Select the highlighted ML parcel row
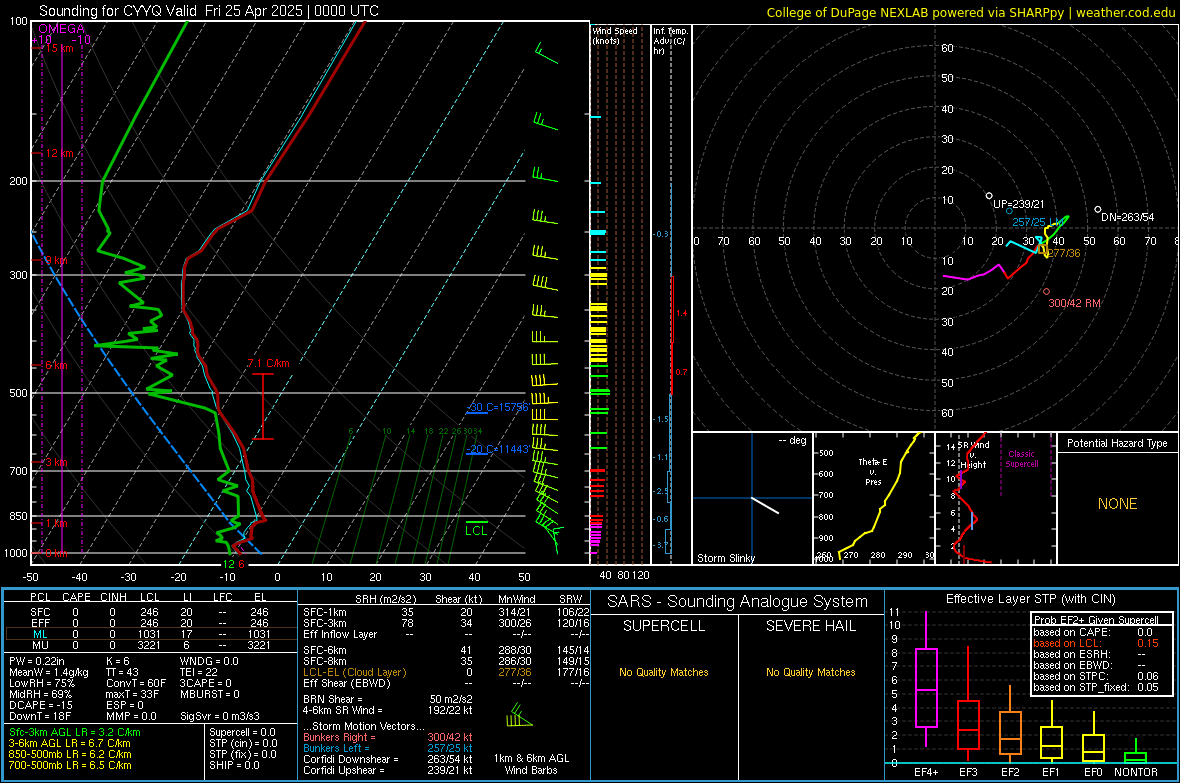This screenshot has height=783, width=1180. pyautogui.click(x=150, y=634)
